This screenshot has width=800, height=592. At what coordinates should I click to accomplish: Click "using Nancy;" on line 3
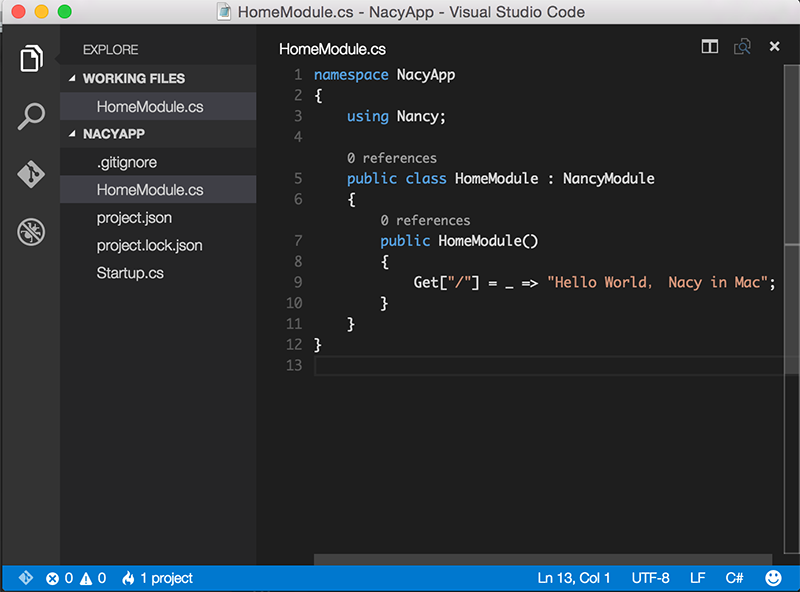tap(396, 116)
